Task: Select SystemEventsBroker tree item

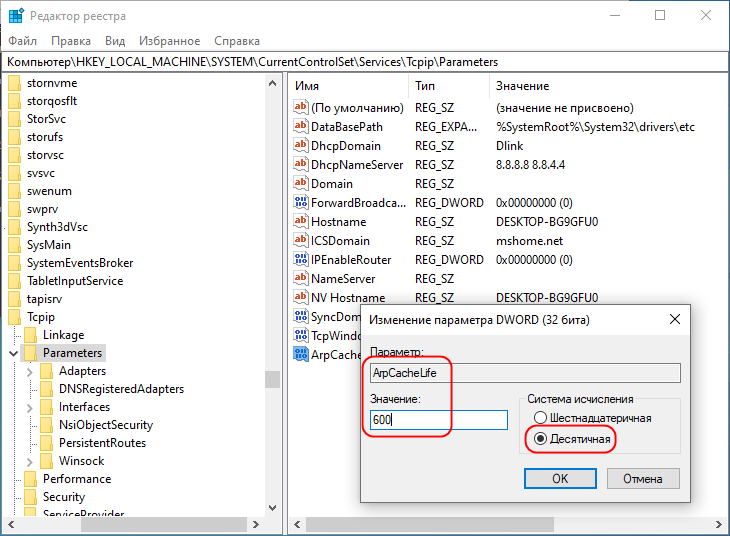Action: pyautogui.click(x=80, y=263)
